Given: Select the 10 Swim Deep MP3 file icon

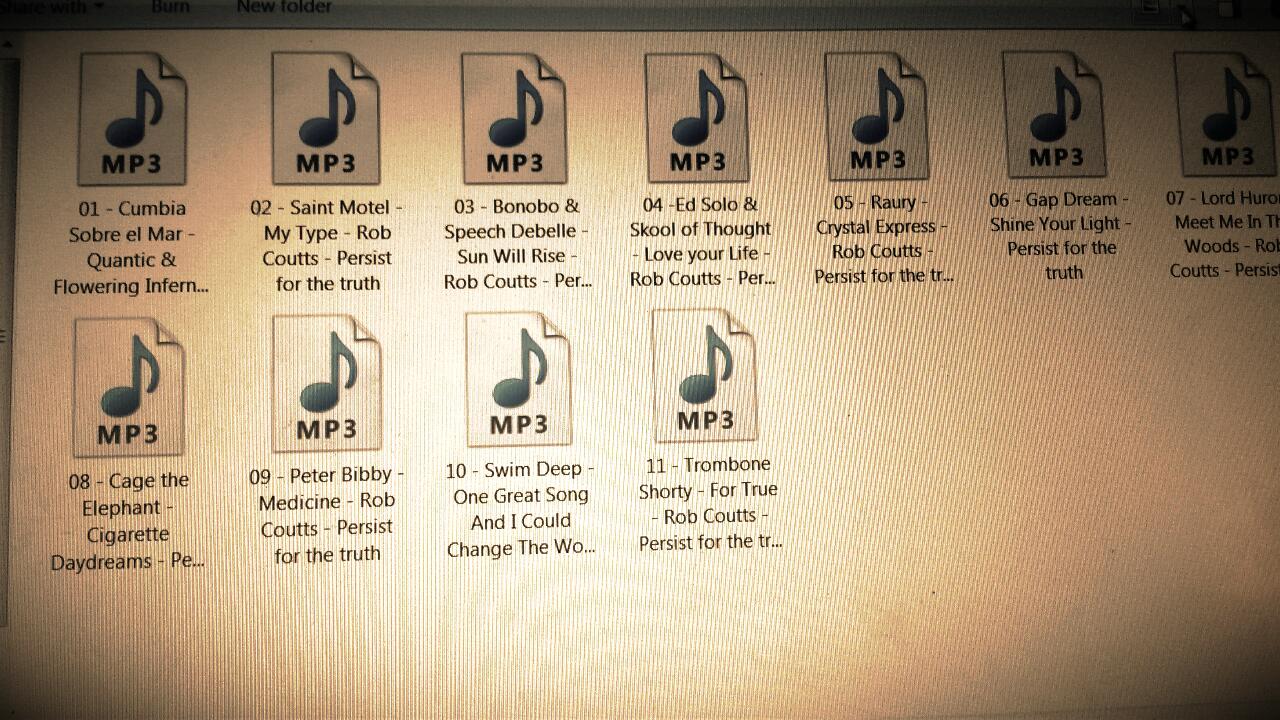Looking at the screenshot, I should [x=518, y=380].
